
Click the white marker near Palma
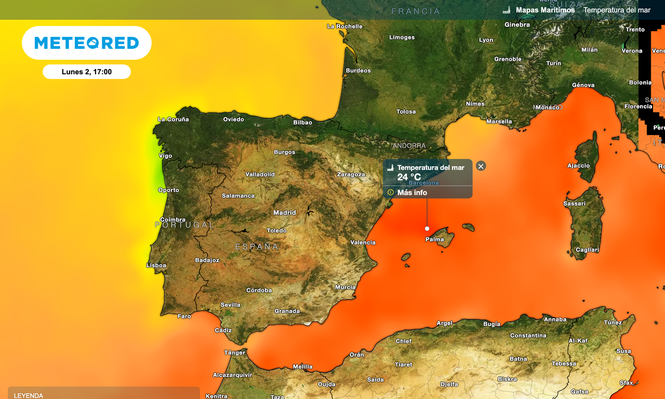[x=427, y=229]
